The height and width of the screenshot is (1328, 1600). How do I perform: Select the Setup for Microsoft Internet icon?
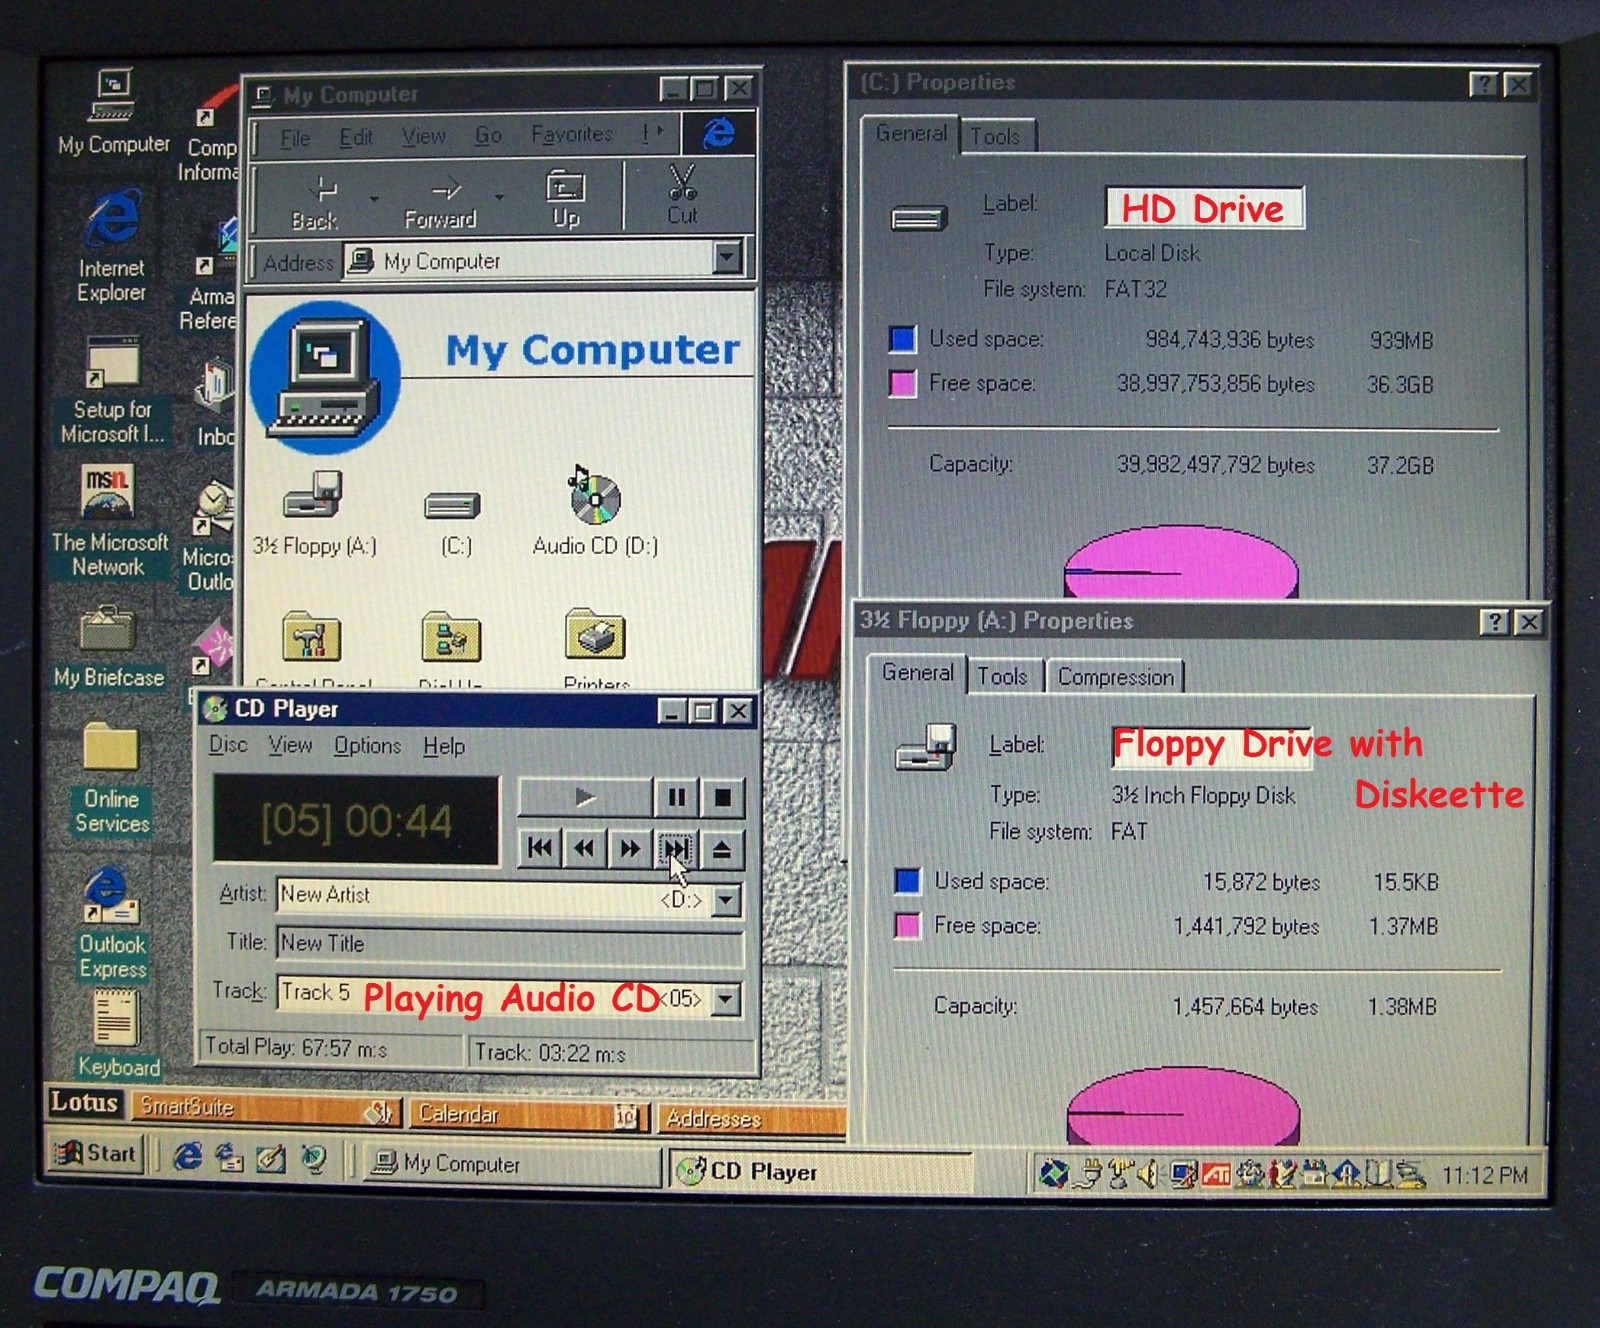111,390
